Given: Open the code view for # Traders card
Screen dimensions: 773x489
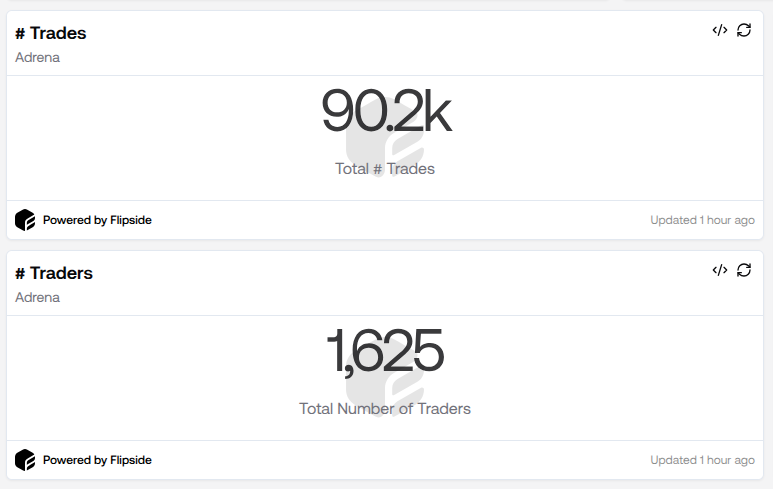Looking at the screenshot, I should click(x=719, y=270).
